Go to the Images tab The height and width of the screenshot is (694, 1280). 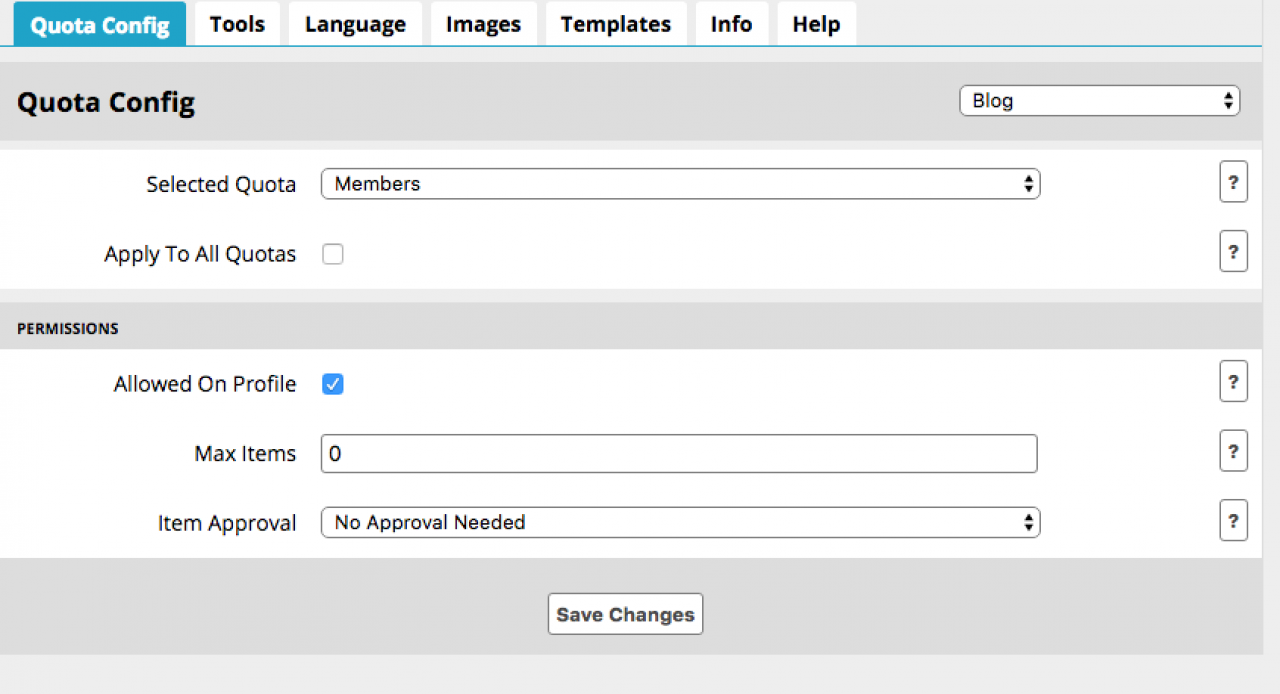click(x=483, y=24)
